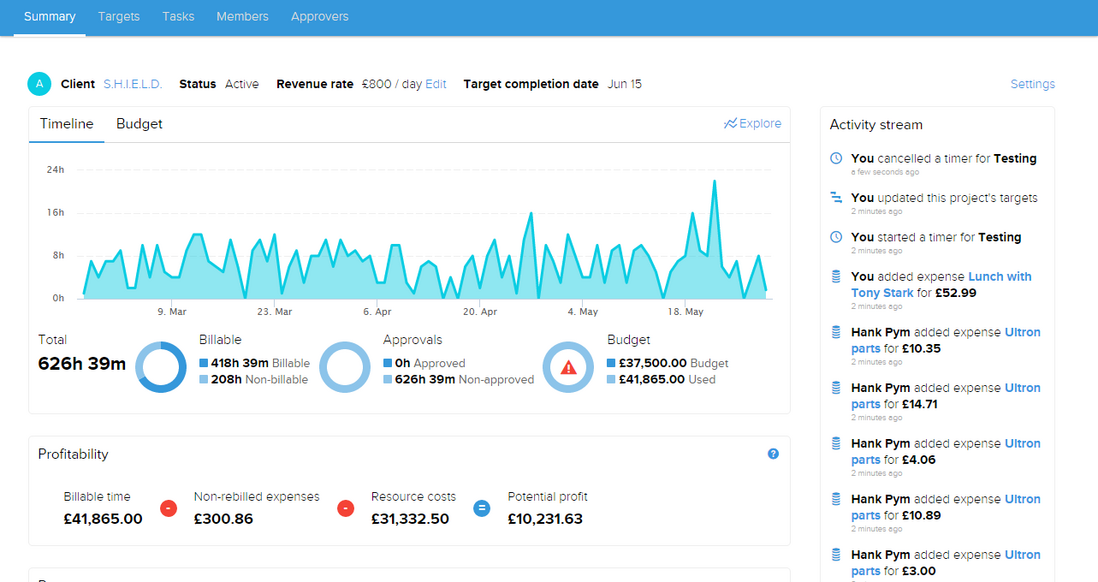1098x582 pixels.
Task: Open the Profitability help question mark icon
Action: point(772,454)
